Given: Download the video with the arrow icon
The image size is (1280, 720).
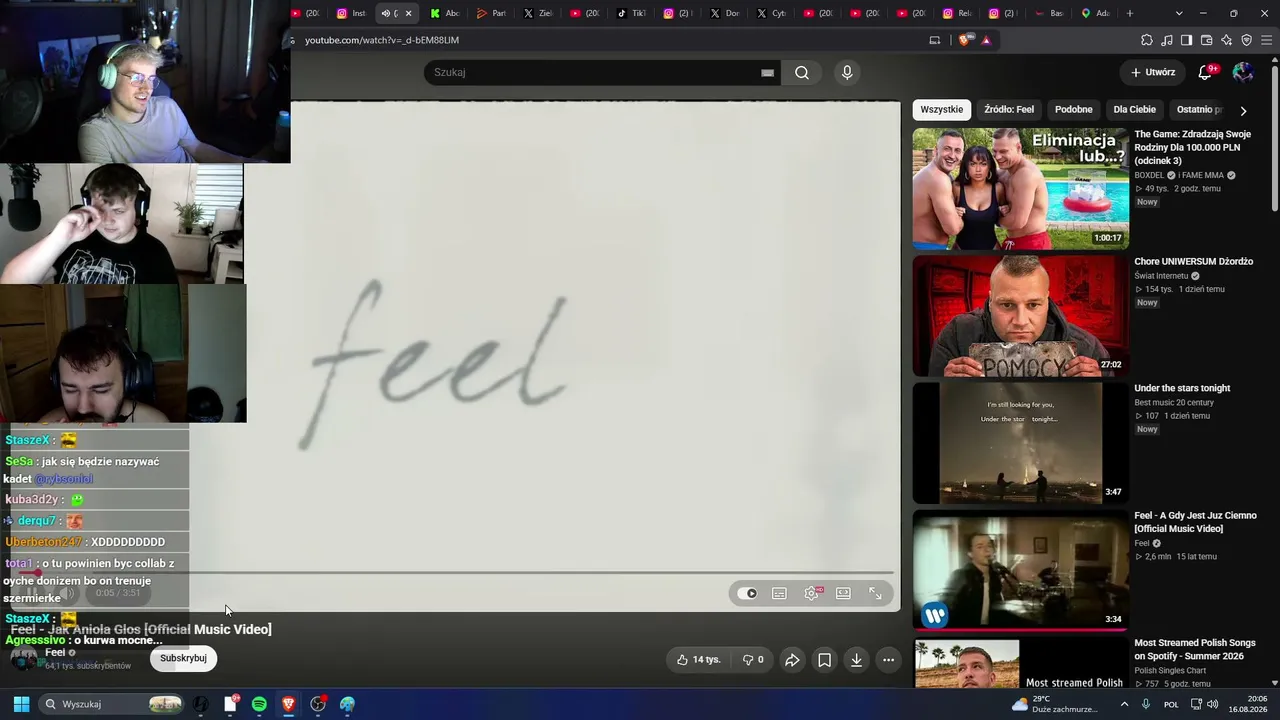Looking at the screenshot, I should pos(856,660).
